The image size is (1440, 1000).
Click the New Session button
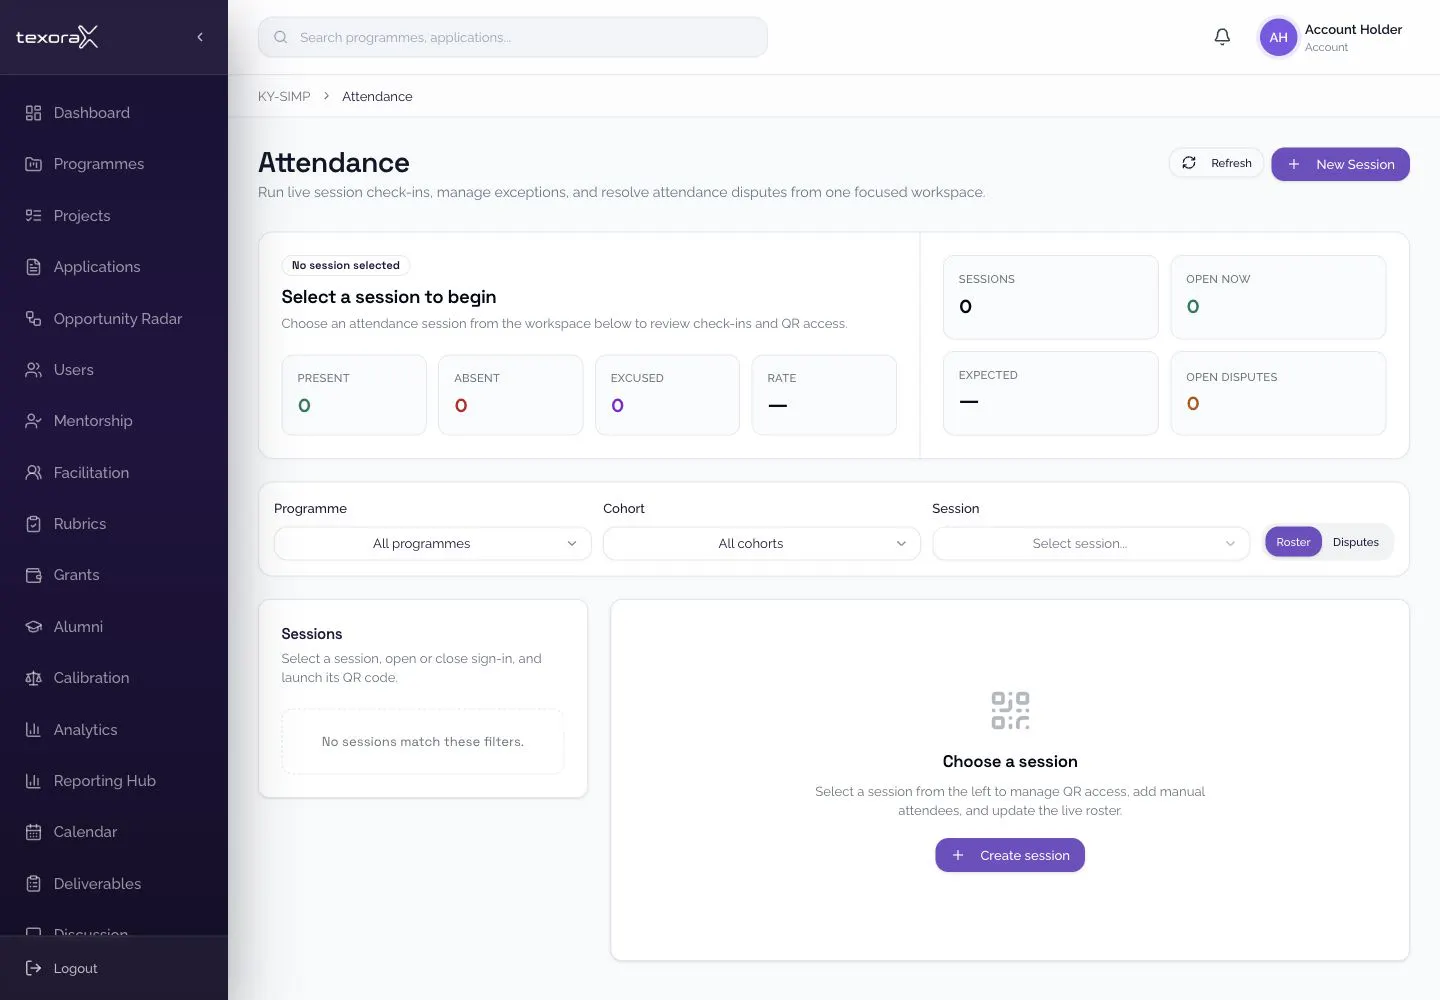tap(1340, 164)
